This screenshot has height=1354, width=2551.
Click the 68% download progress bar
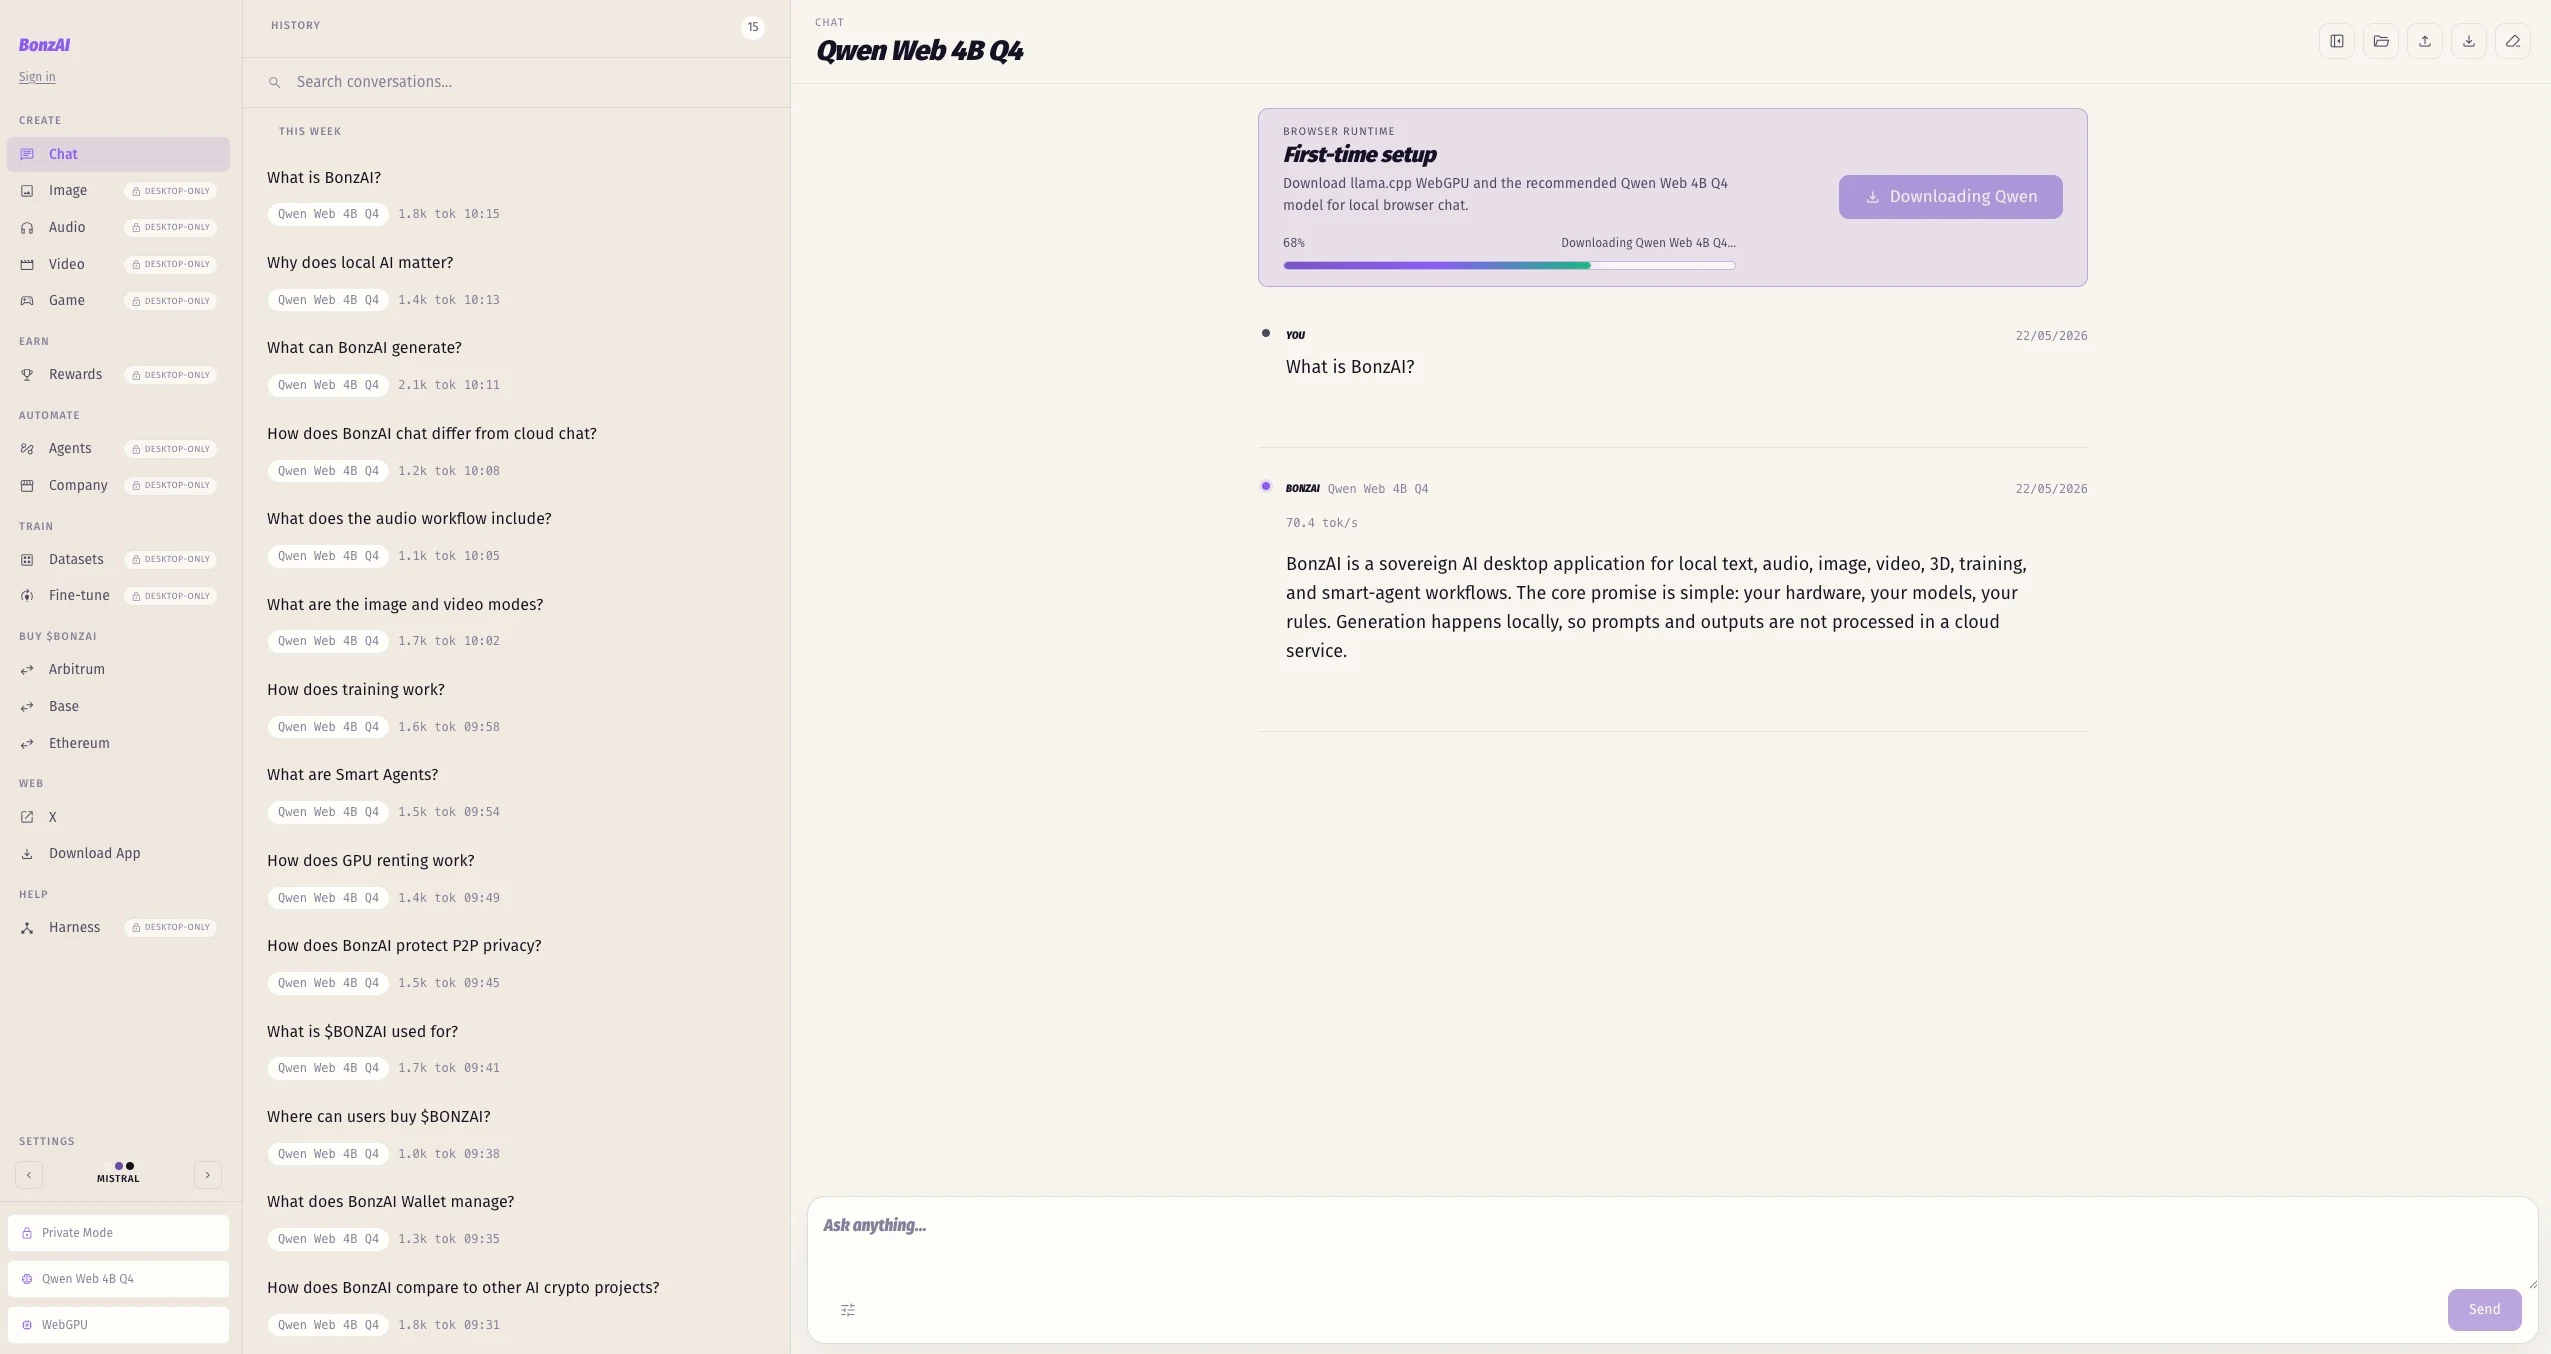click(x=1509, y=265)
